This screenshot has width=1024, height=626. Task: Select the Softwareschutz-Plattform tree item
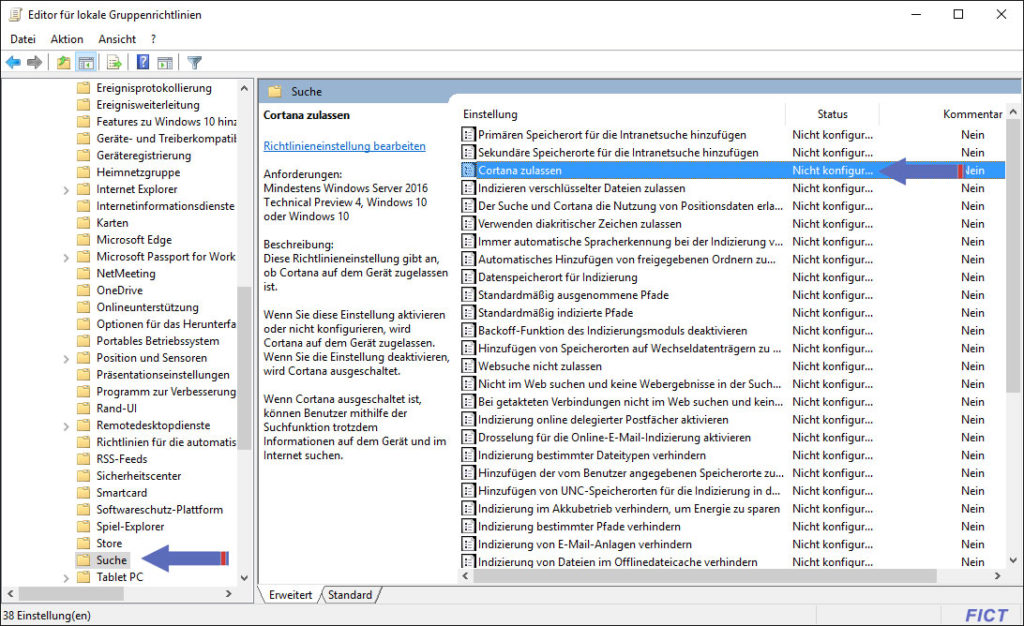[159, 509]
